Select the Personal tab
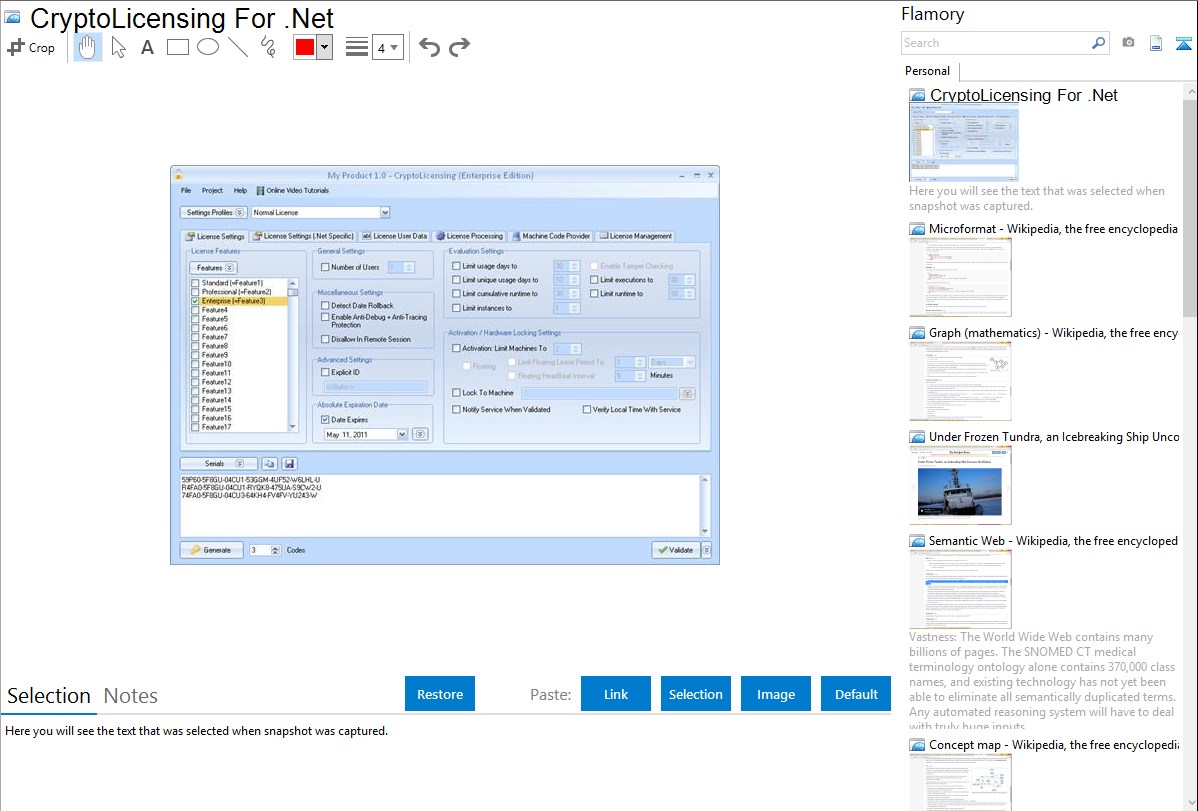 (x=928, y=71)
